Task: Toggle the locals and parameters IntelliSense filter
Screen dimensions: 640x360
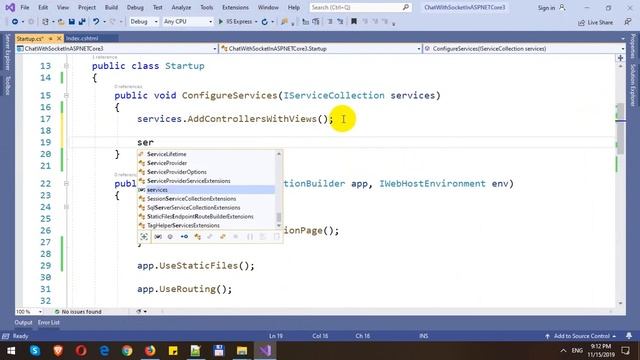Action: pyautogui.click(x=158, y=236)
